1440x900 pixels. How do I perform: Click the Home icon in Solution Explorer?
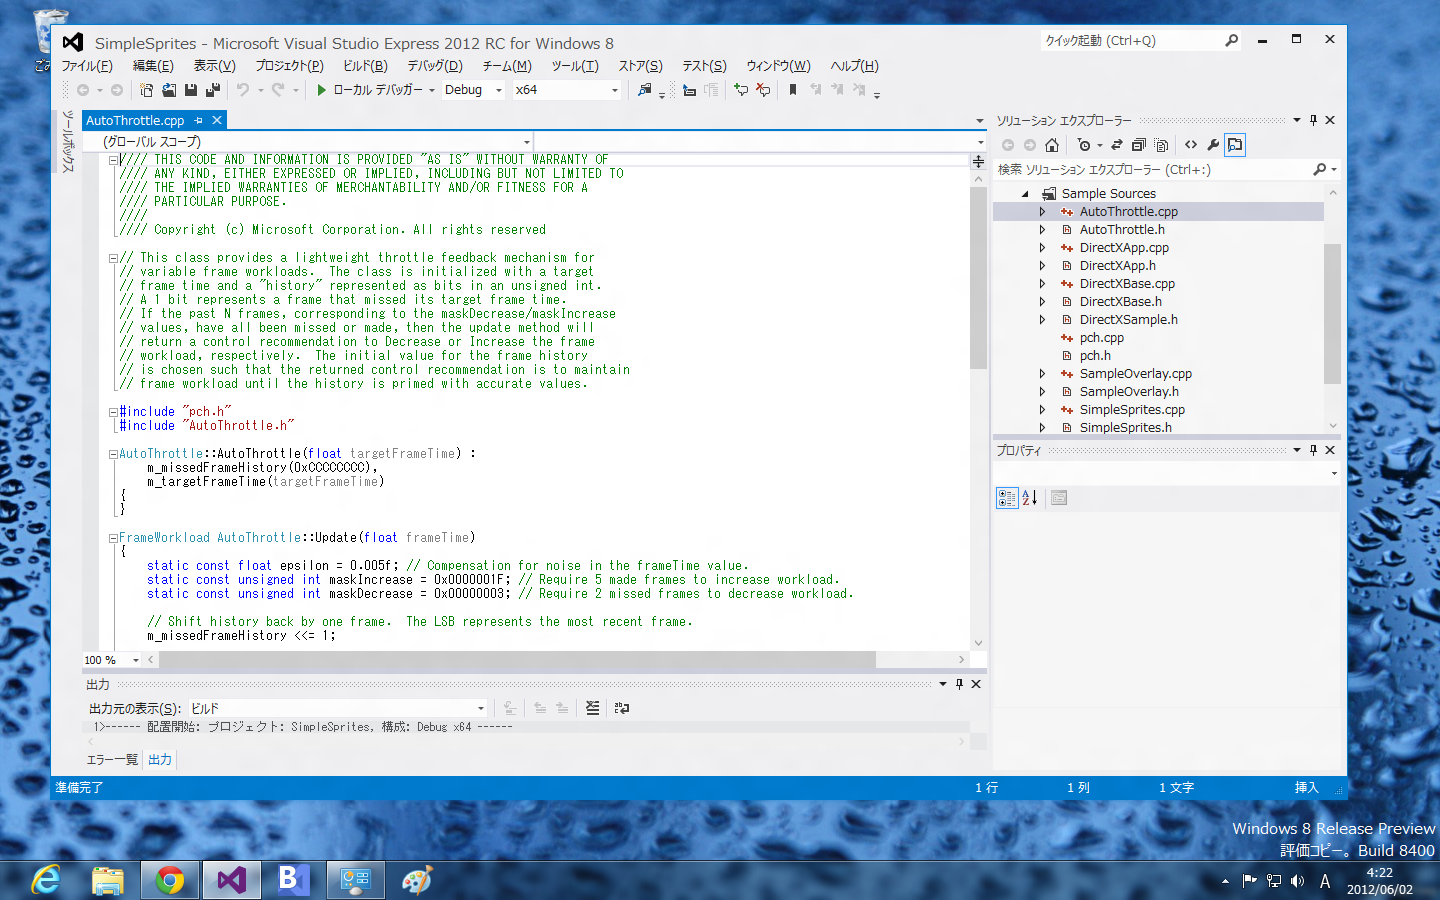tap(1051, 145)
